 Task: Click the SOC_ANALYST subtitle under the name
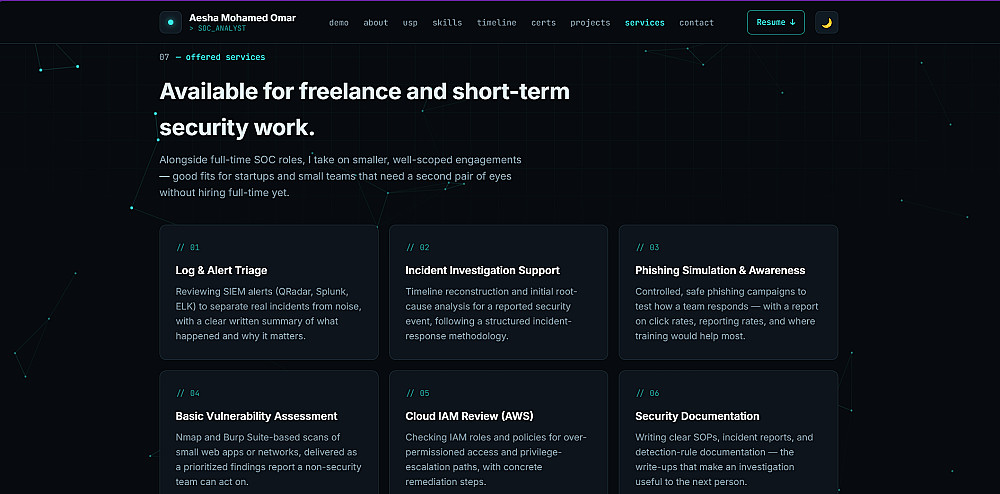217,29
